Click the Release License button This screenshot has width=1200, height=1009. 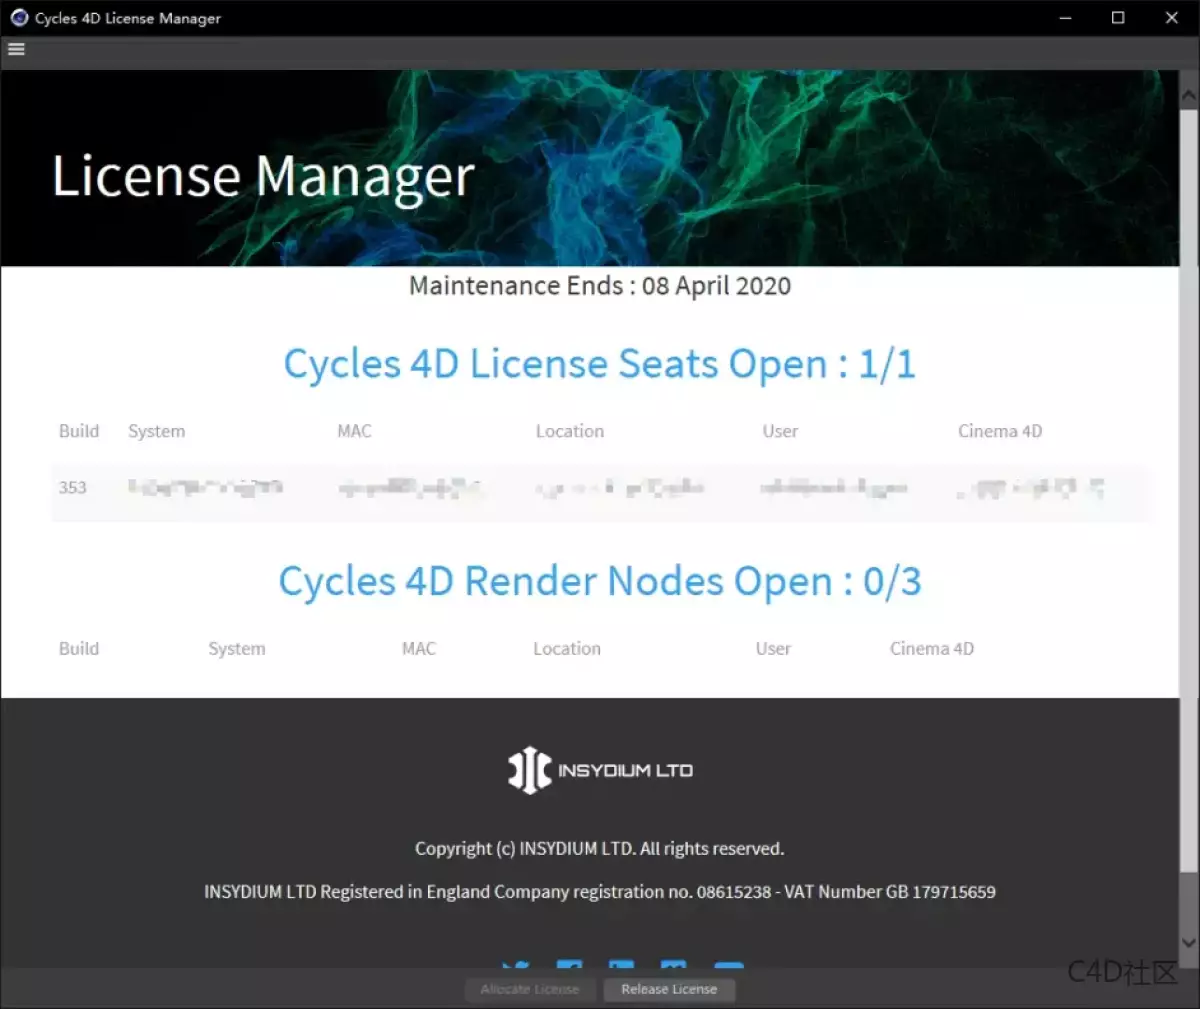pos(669,989)
